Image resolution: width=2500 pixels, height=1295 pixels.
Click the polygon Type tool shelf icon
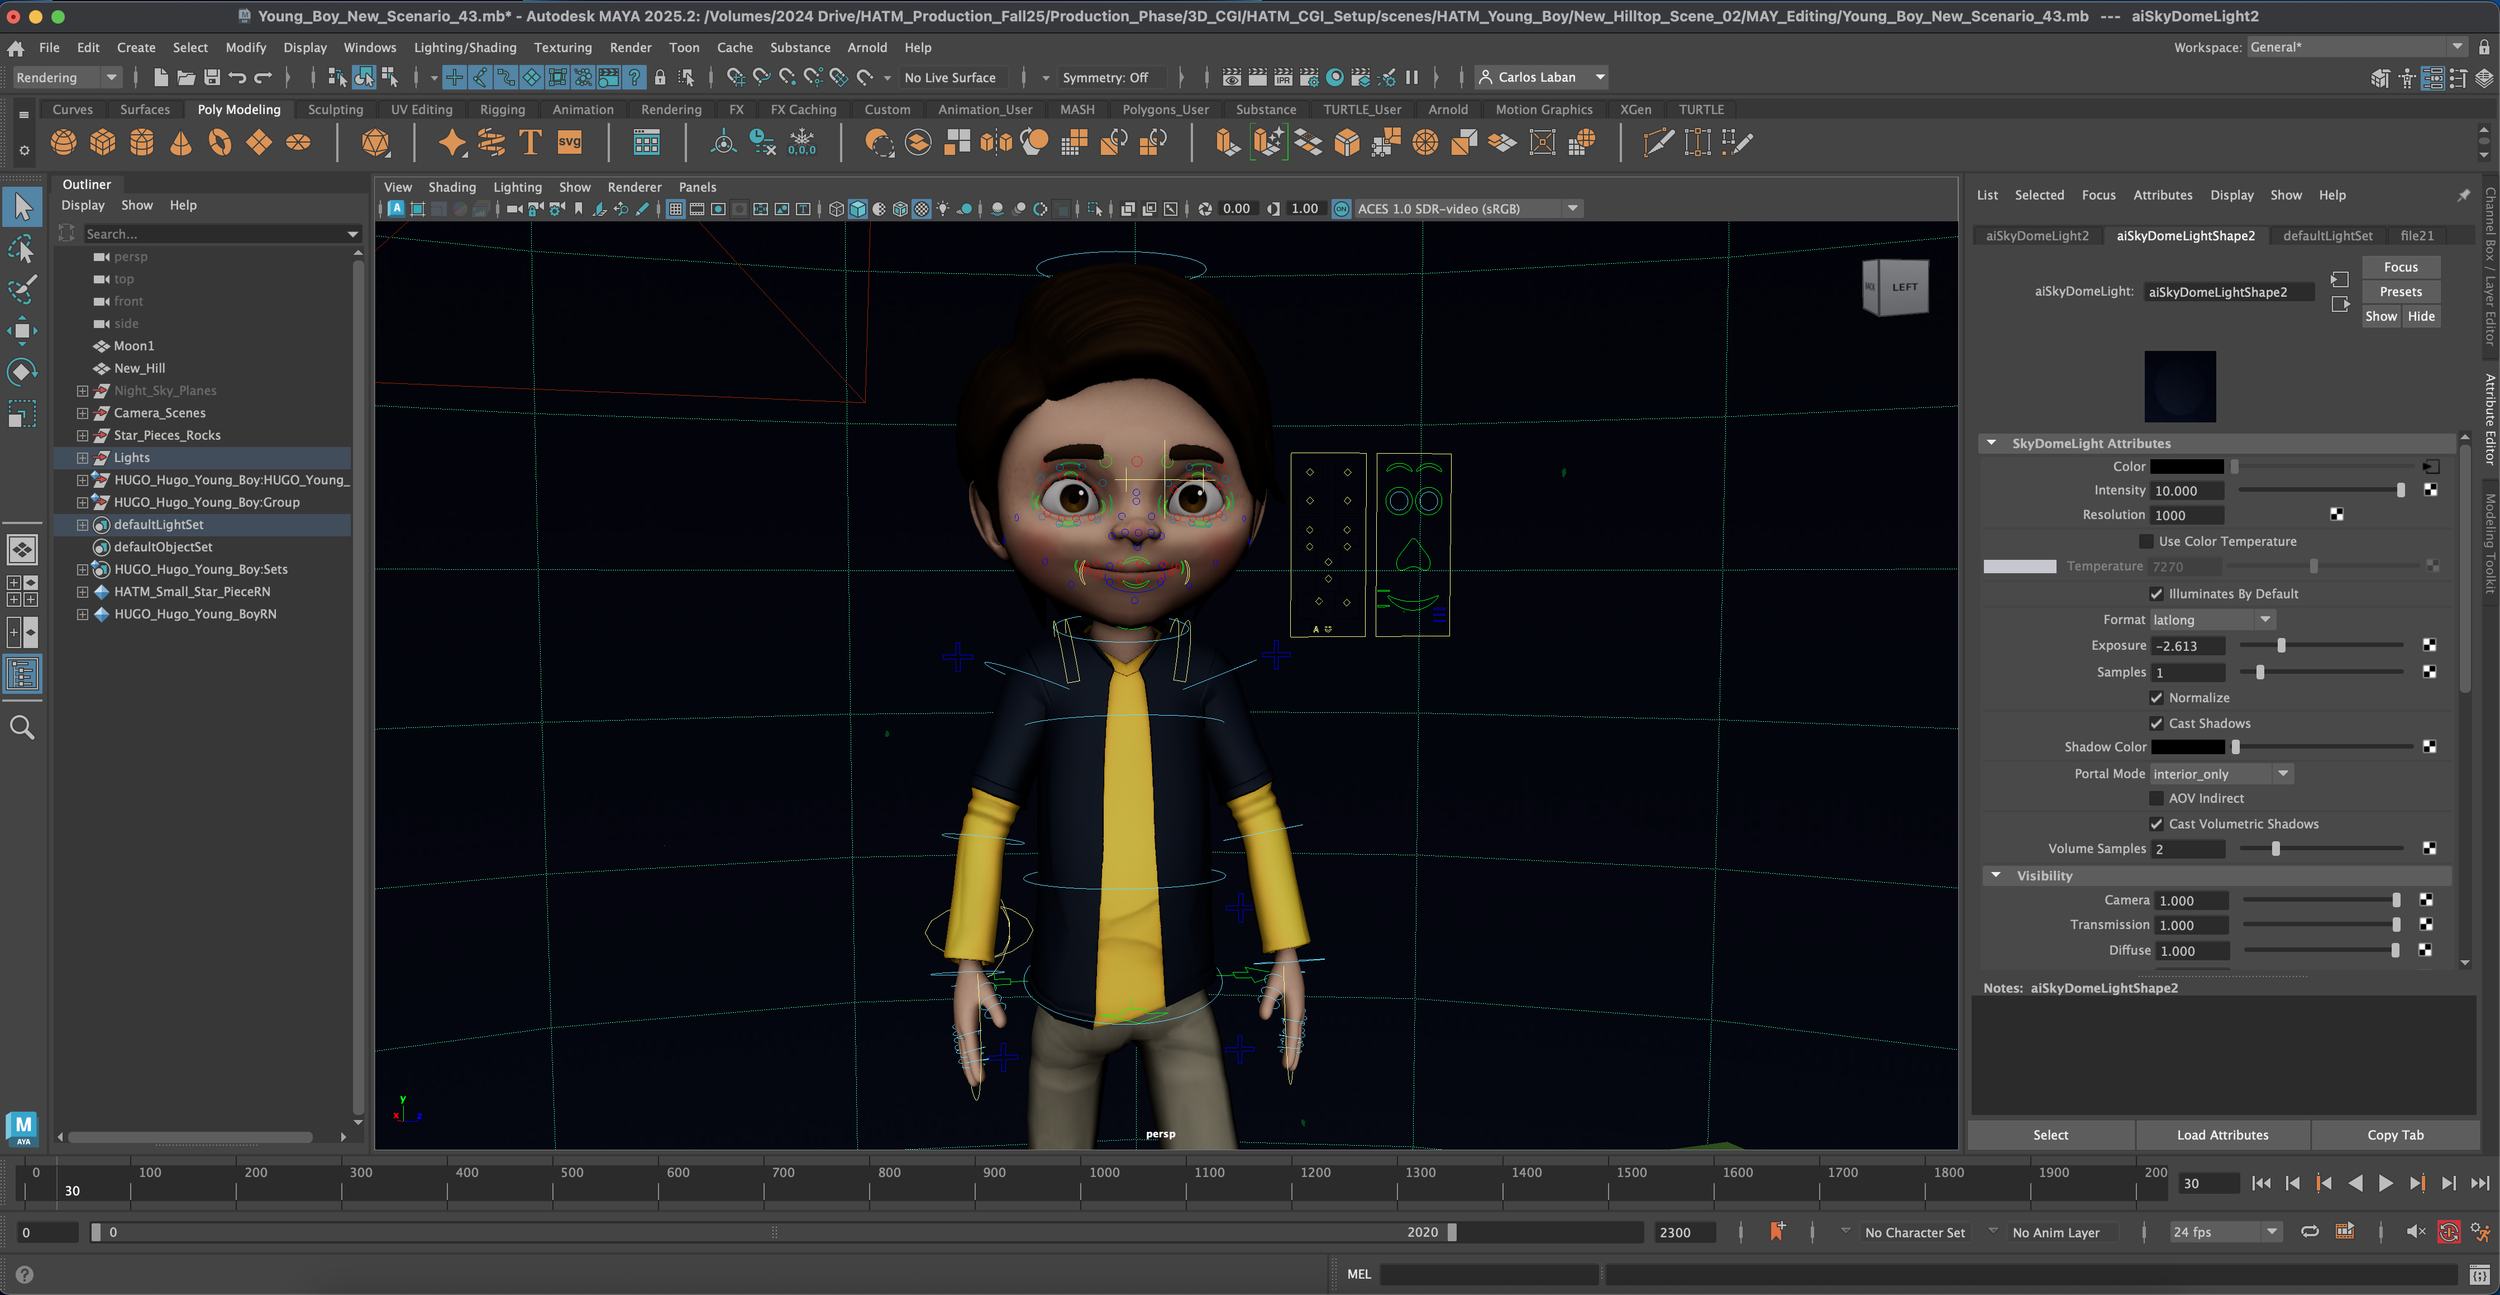coord(531,143)
